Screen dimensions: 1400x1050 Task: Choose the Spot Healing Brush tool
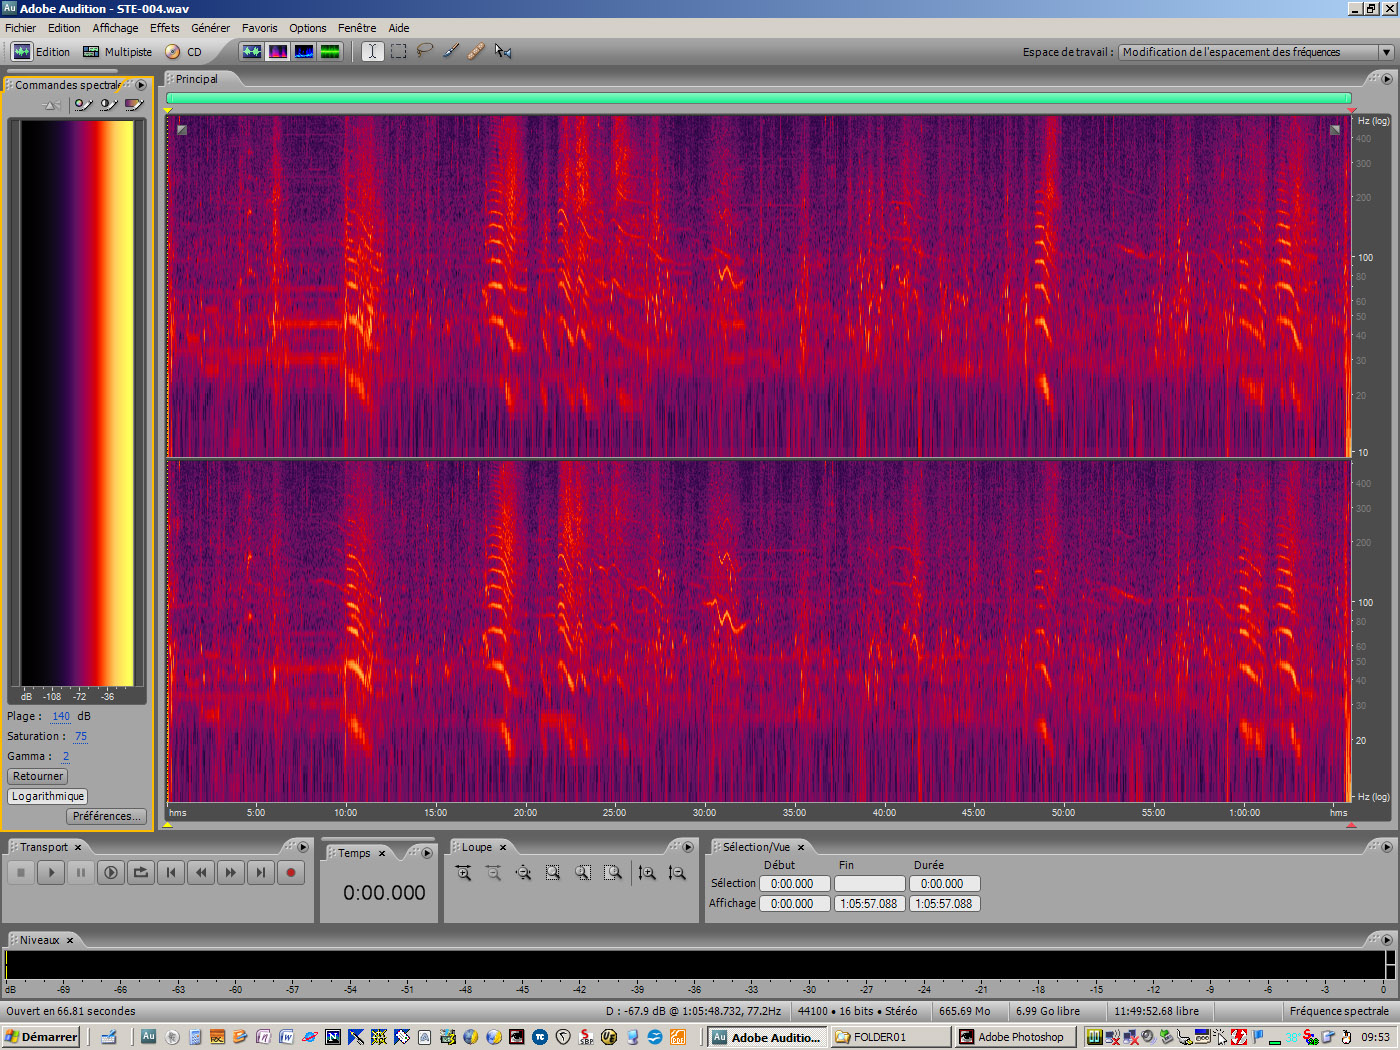[x=476, y=51]
